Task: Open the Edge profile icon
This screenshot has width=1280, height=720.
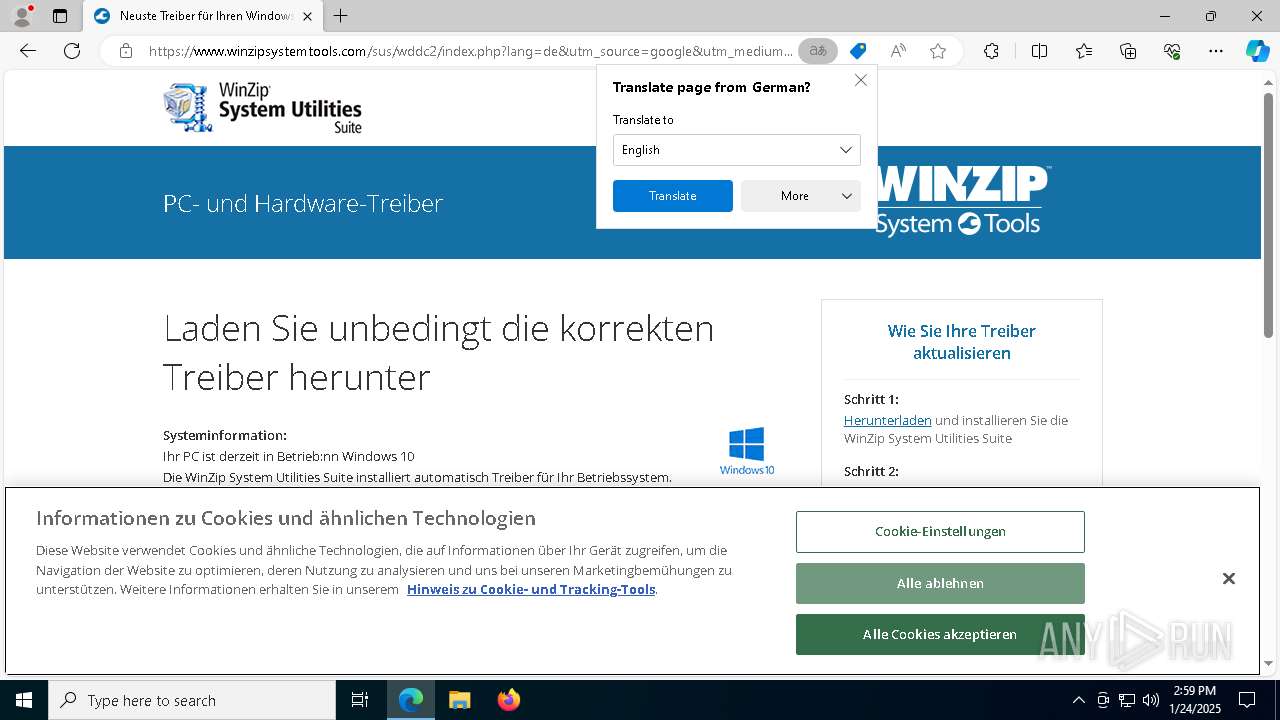Action: (x=21, y=15)
